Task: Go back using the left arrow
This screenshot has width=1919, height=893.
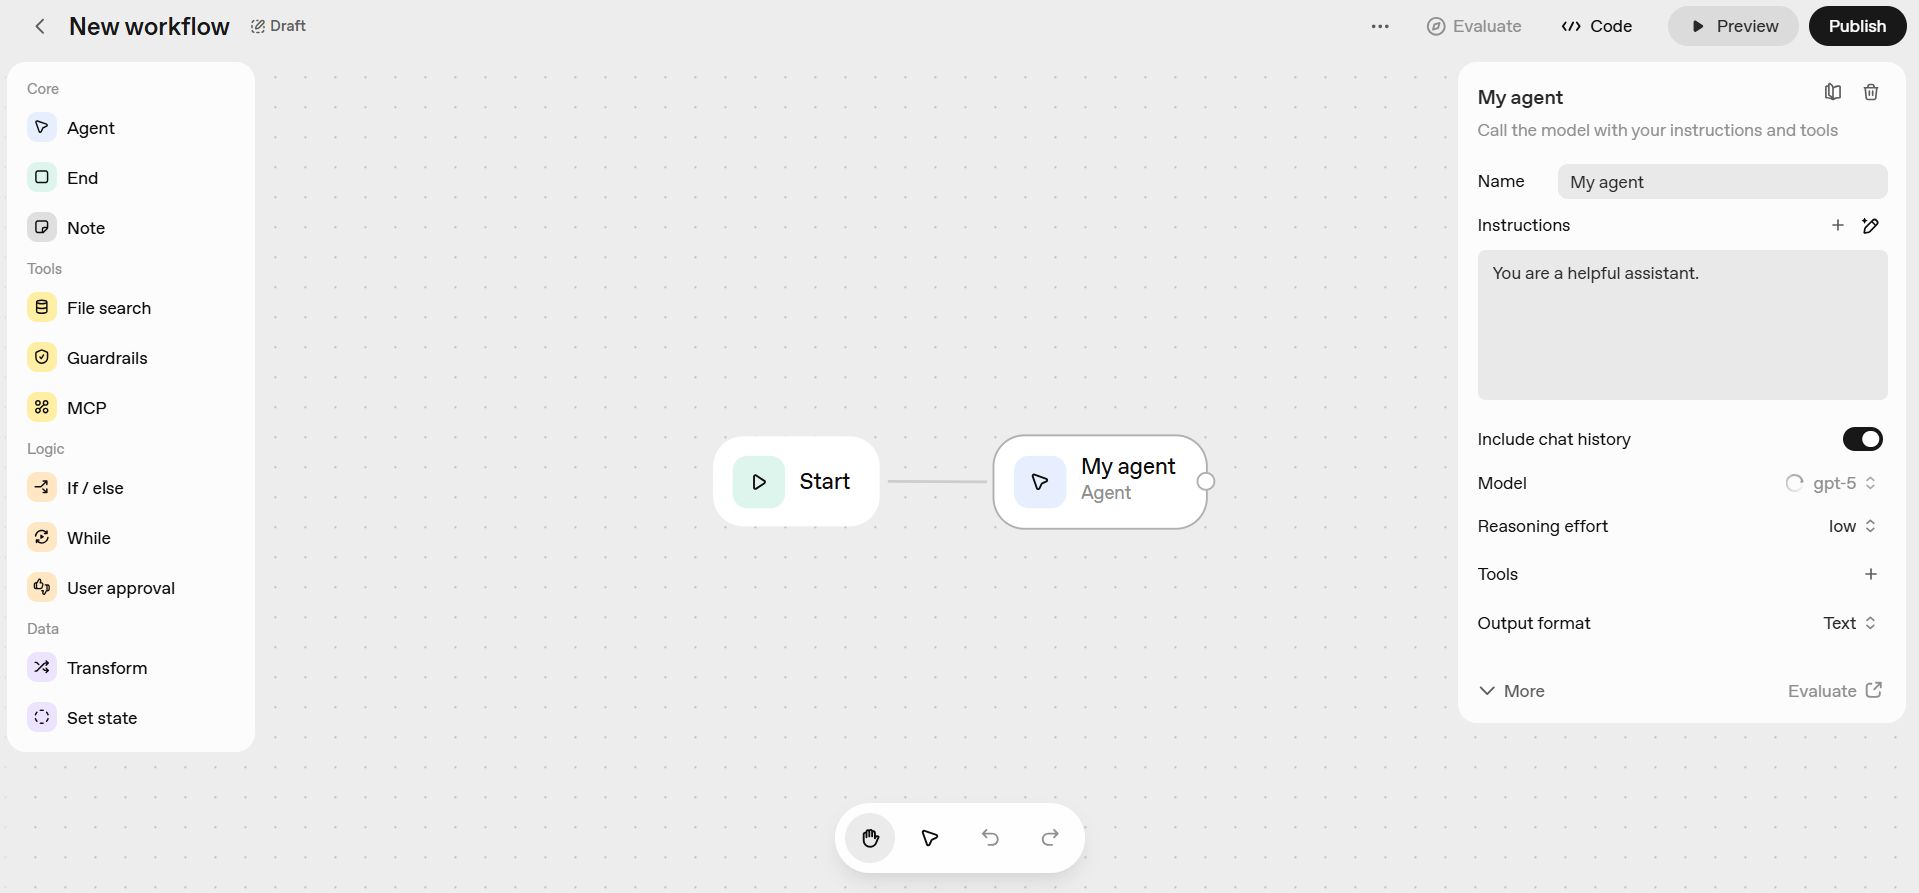Action: pyautogui.click(x=40, y=27)
